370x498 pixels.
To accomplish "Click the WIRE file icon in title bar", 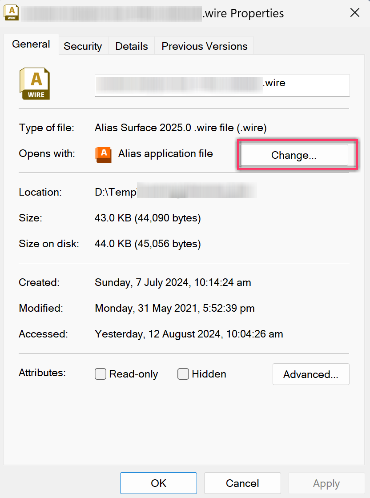I will (11, 13).
